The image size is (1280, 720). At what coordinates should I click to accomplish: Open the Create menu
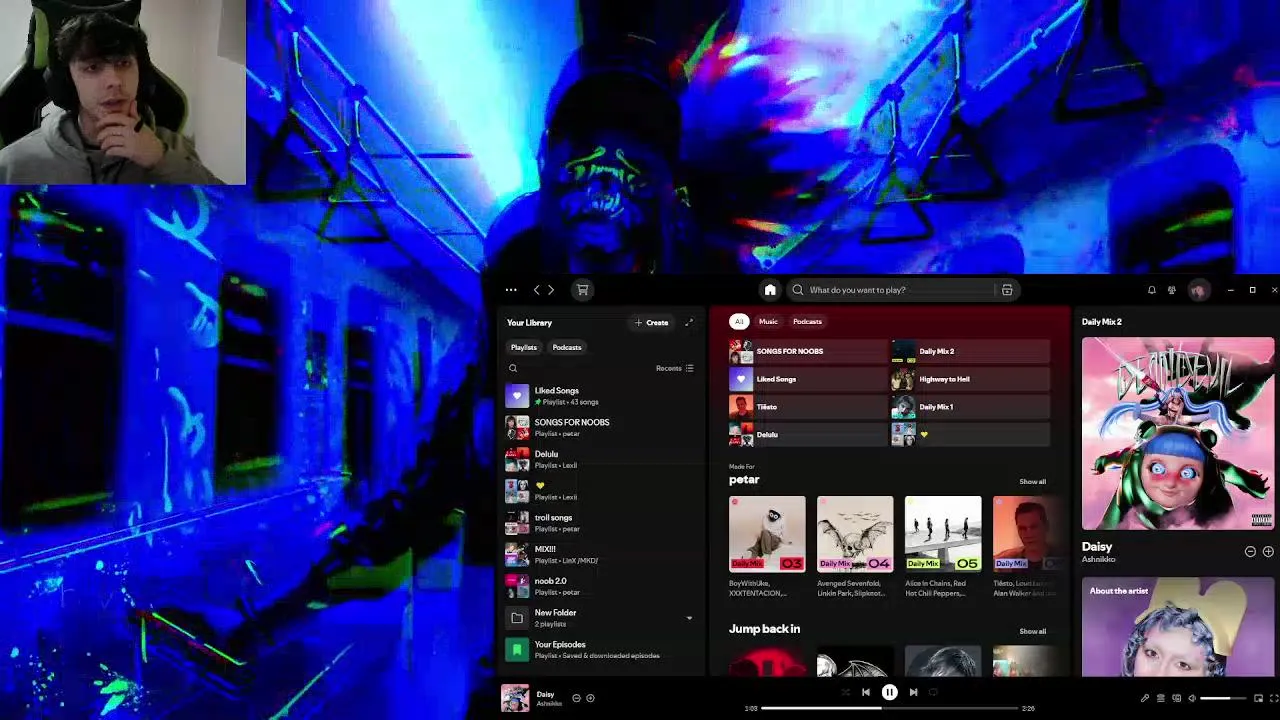click(651, 323)
